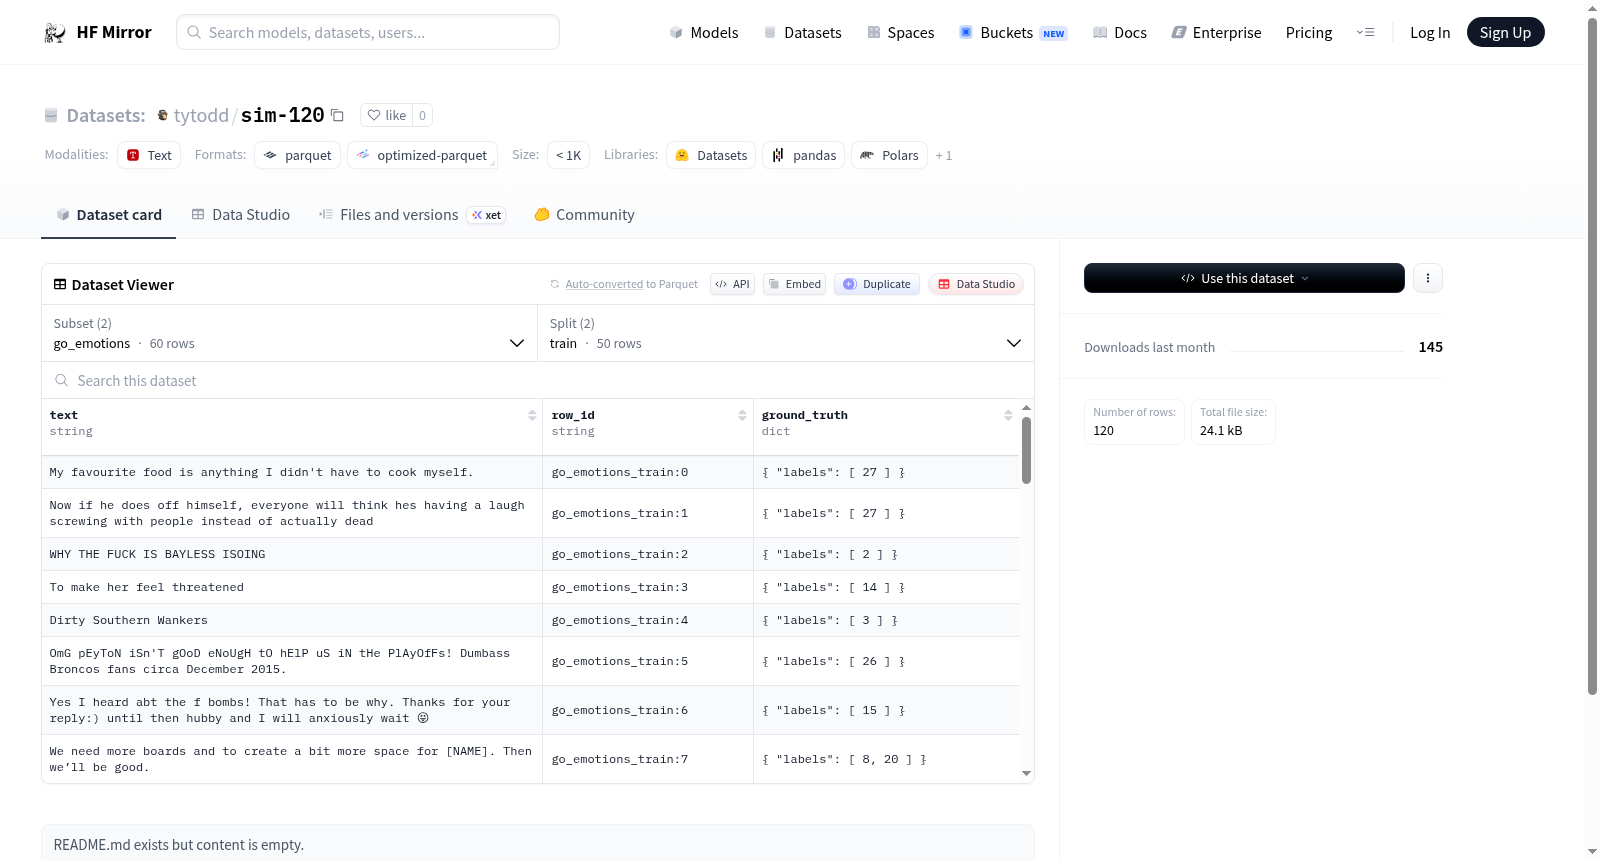Open the Use this dataset dropdown
1600x861 pixels.
(1244, 278)
